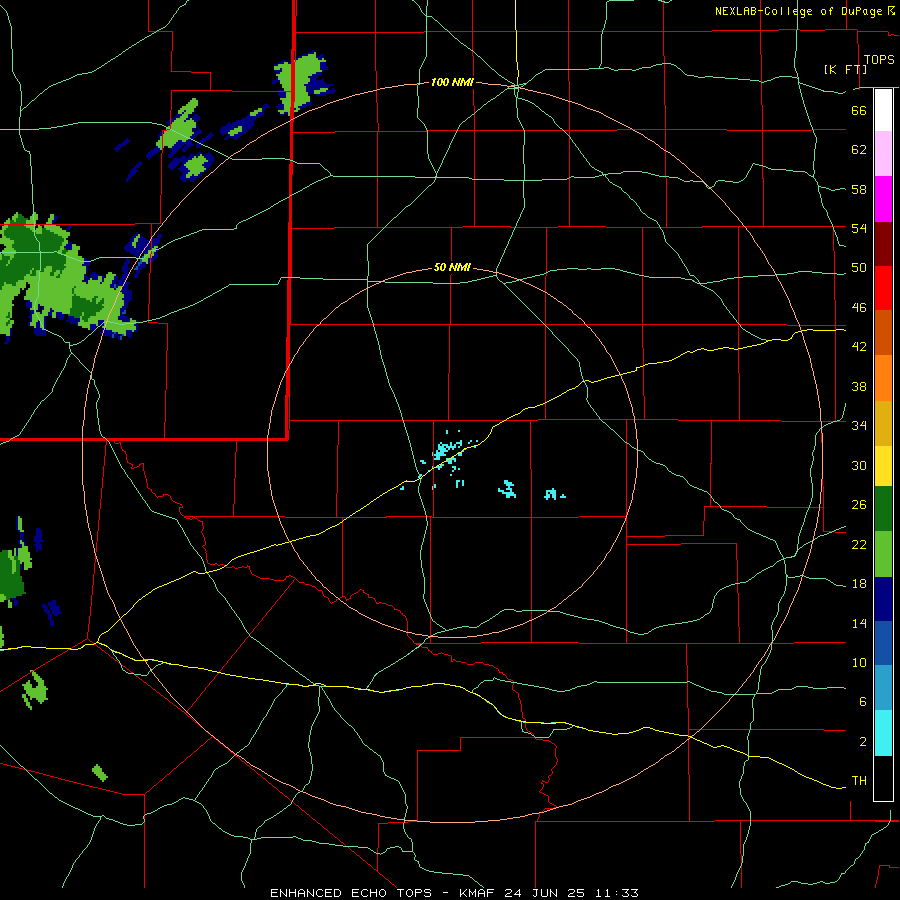
Task: Click the legend value '66'
Action: tap(859, 111)
